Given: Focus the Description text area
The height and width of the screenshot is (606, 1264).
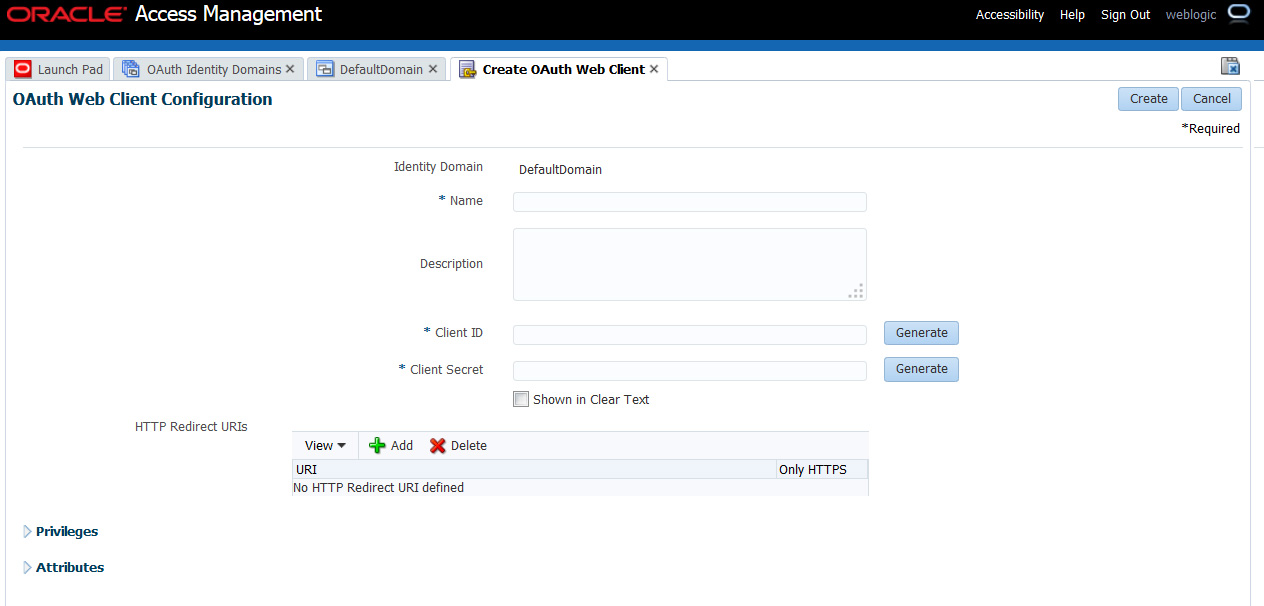Looking at the screenshot, I should click(690, 264).
